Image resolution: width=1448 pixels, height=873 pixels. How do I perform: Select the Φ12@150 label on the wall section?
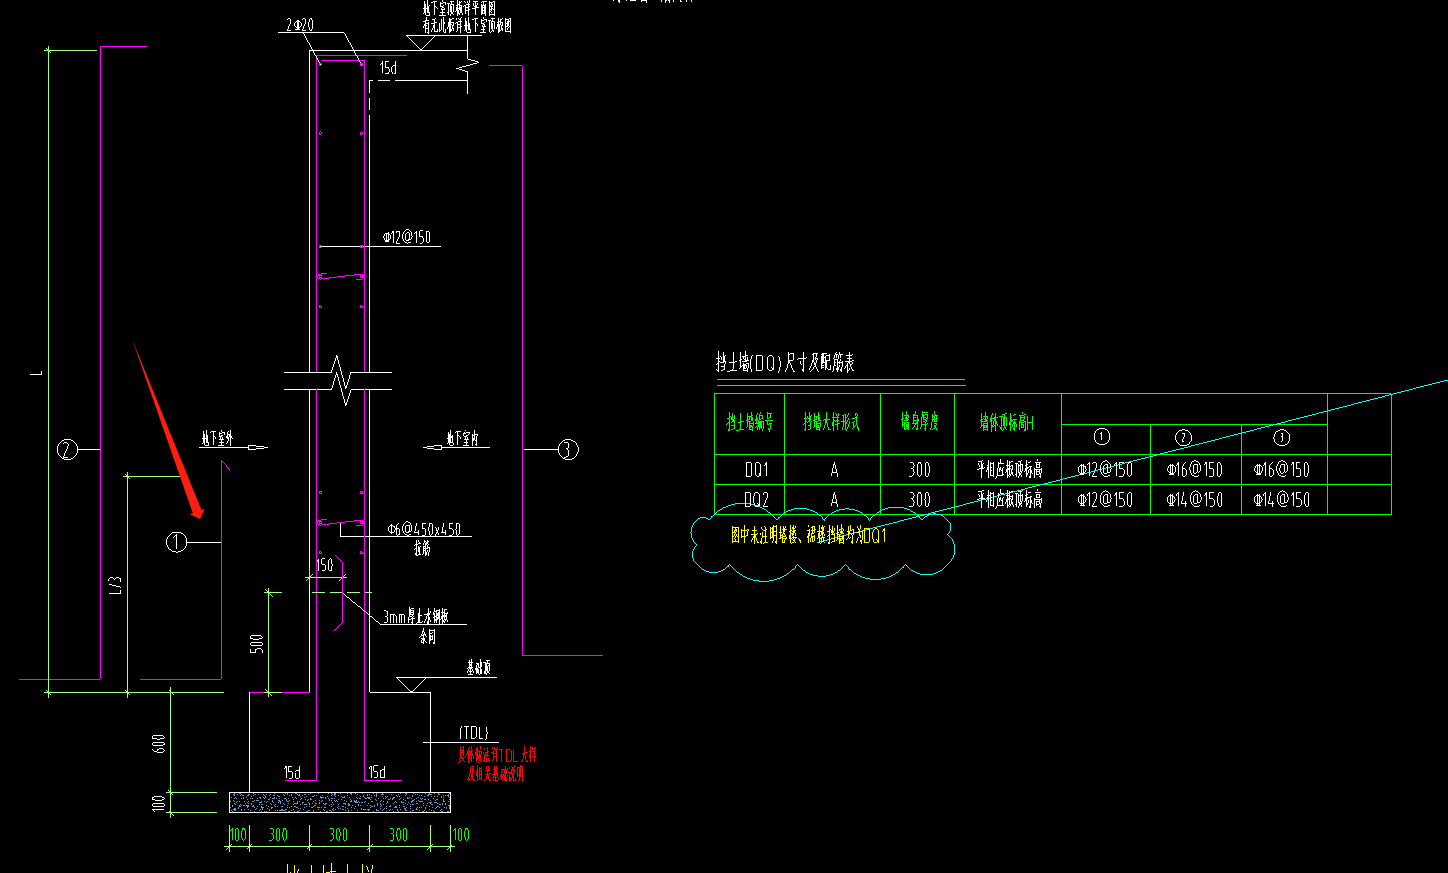pos(407,237)
